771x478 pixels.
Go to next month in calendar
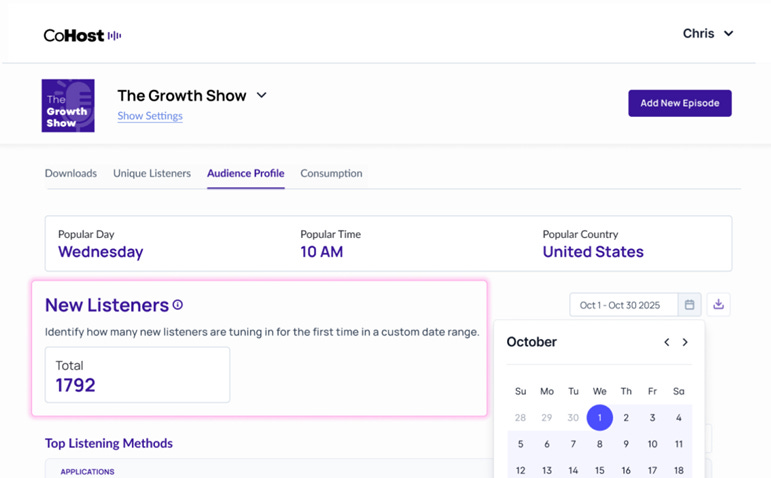685,342
